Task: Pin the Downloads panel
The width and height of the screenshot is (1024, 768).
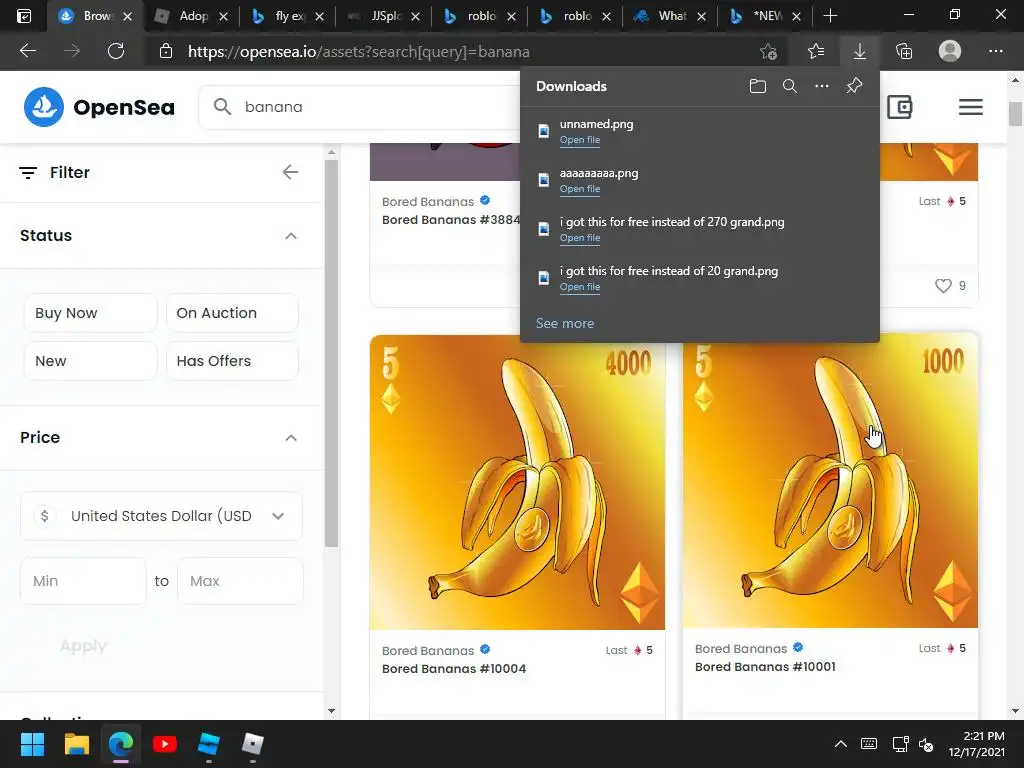Action: tap(854, 86)
